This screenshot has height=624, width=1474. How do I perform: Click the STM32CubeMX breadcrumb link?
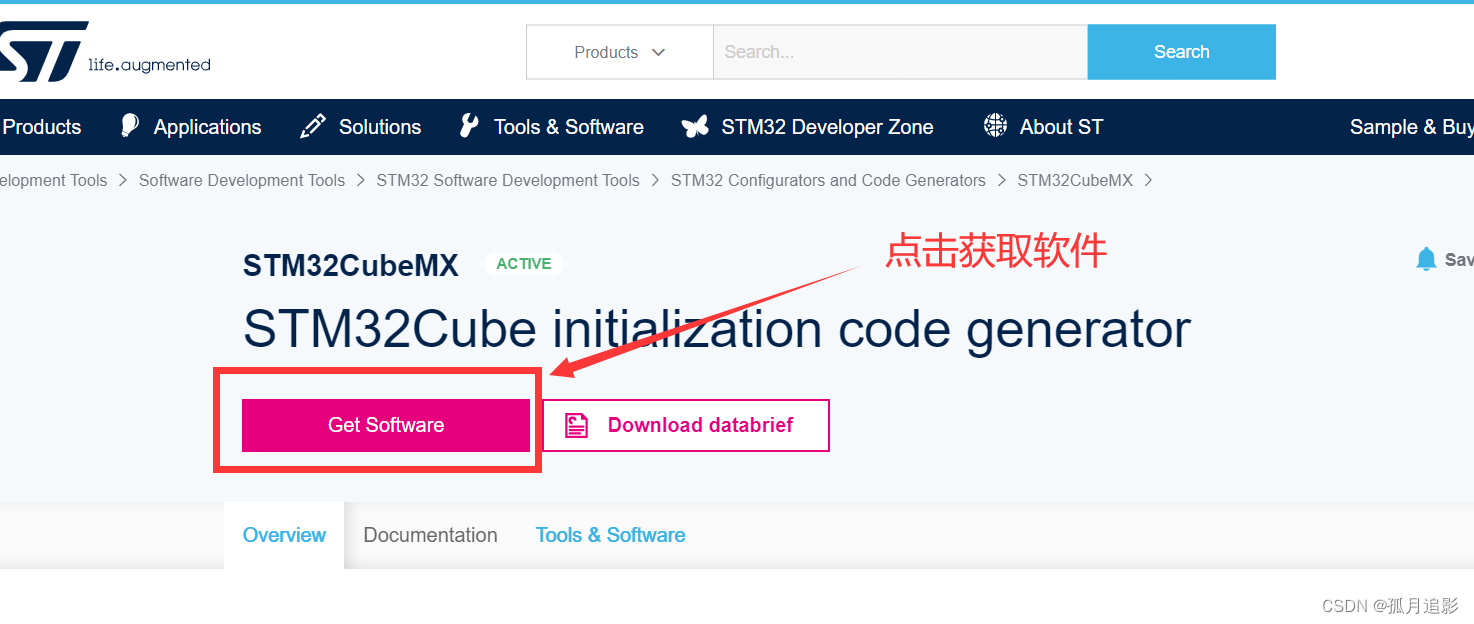[1075, 181]
